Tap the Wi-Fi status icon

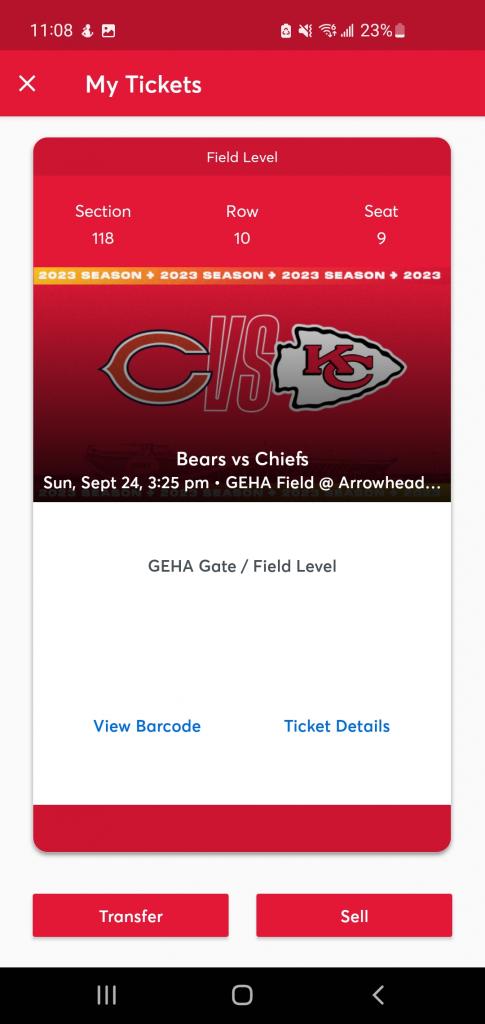click(327, 31)
